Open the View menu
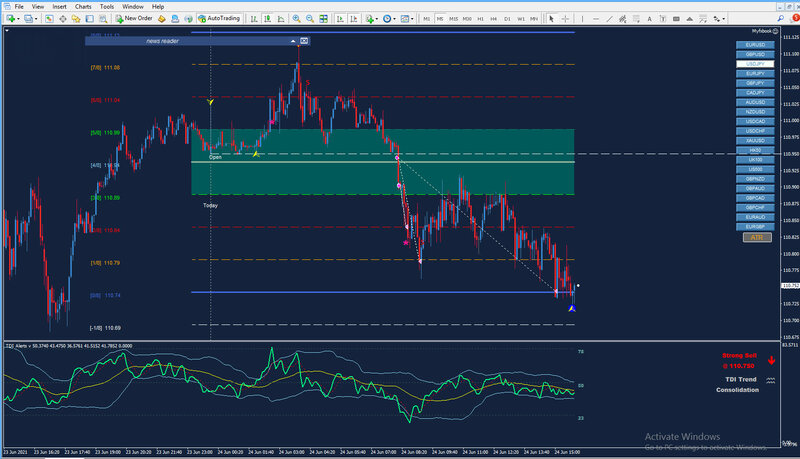 click(x=38, y=7)
